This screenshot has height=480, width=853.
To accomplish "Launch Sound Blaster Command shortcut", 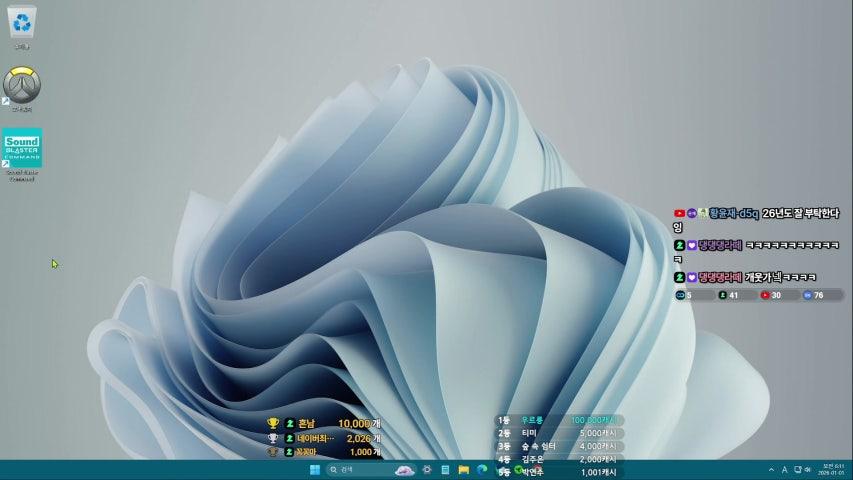I will point(22,148).
